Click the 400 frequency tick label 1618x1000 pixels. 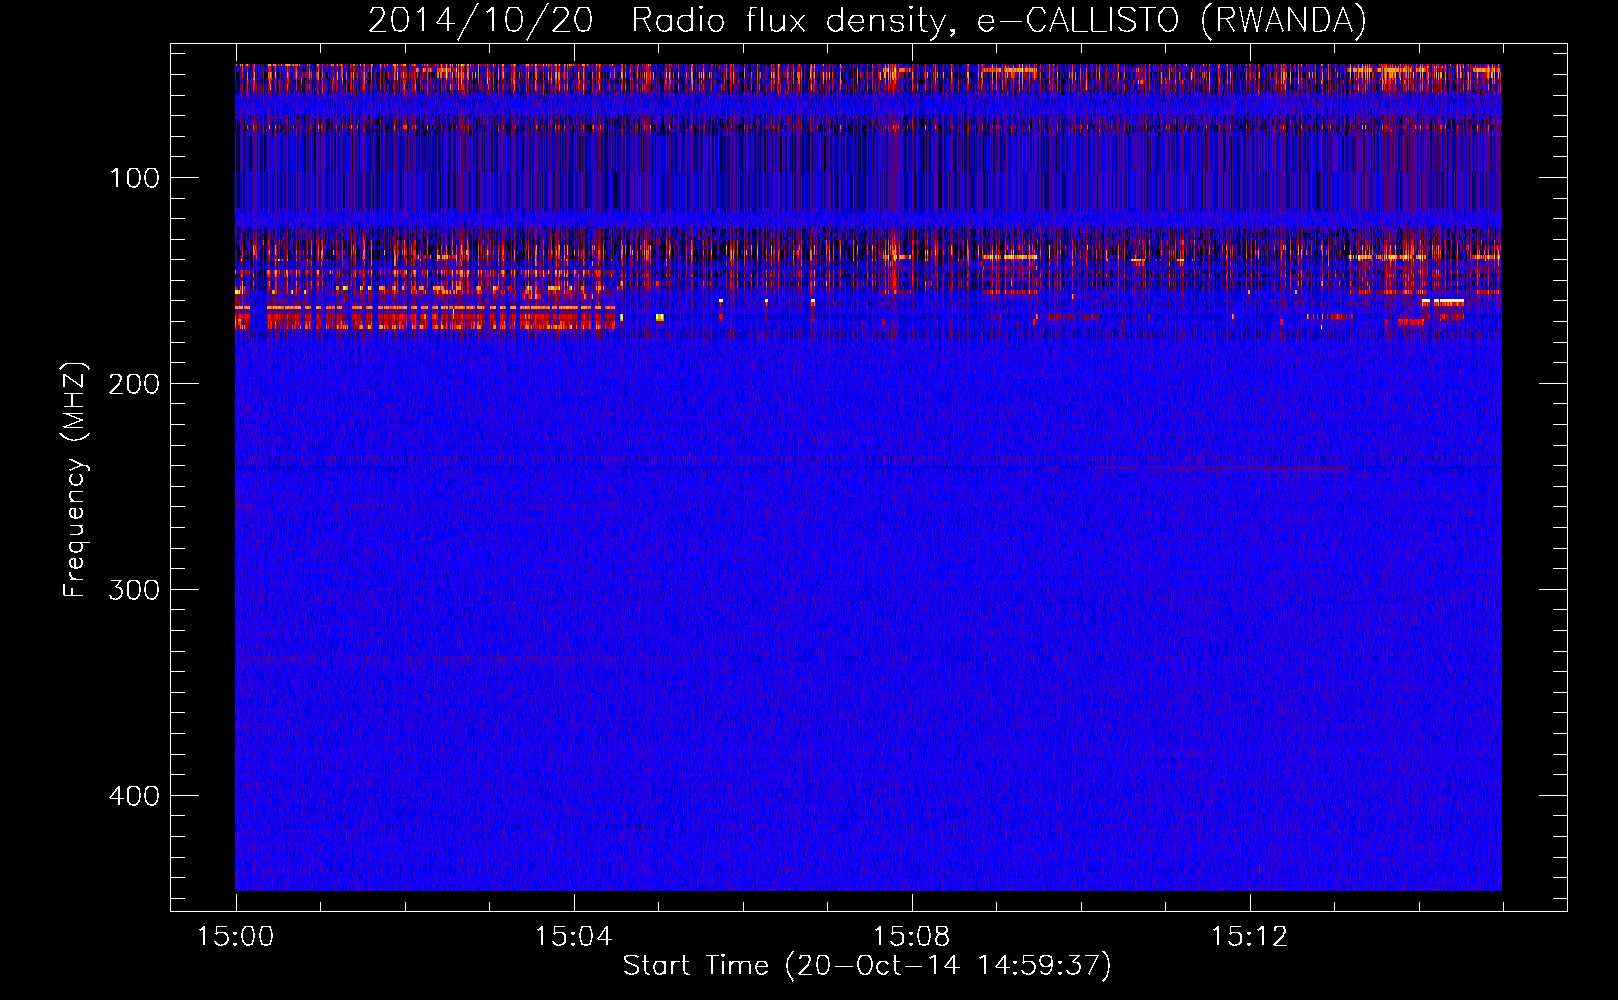[x=134, y=796]
